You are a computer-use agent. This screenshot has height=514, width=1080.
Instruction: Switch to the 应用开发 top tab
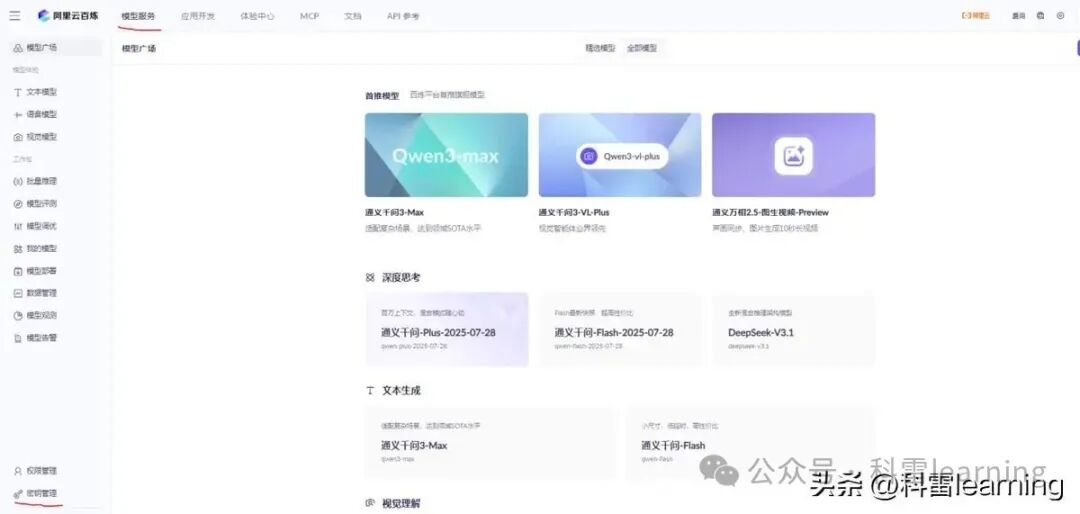coord(198,16)
